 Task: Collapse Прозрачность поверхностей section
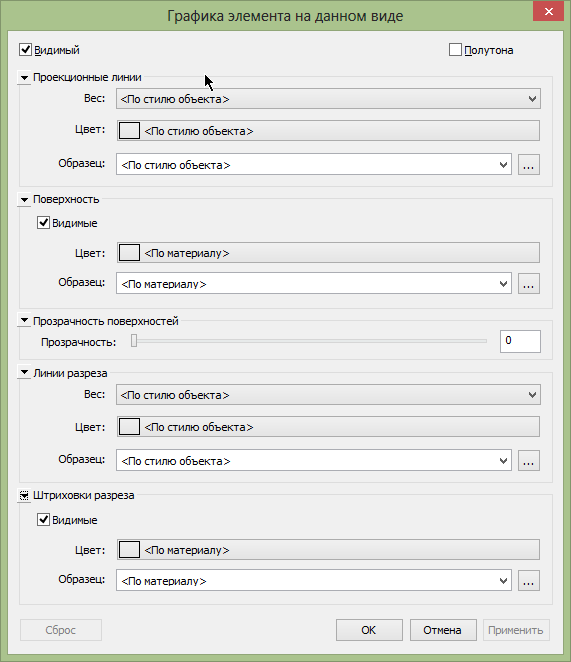(x=24, y=321)
